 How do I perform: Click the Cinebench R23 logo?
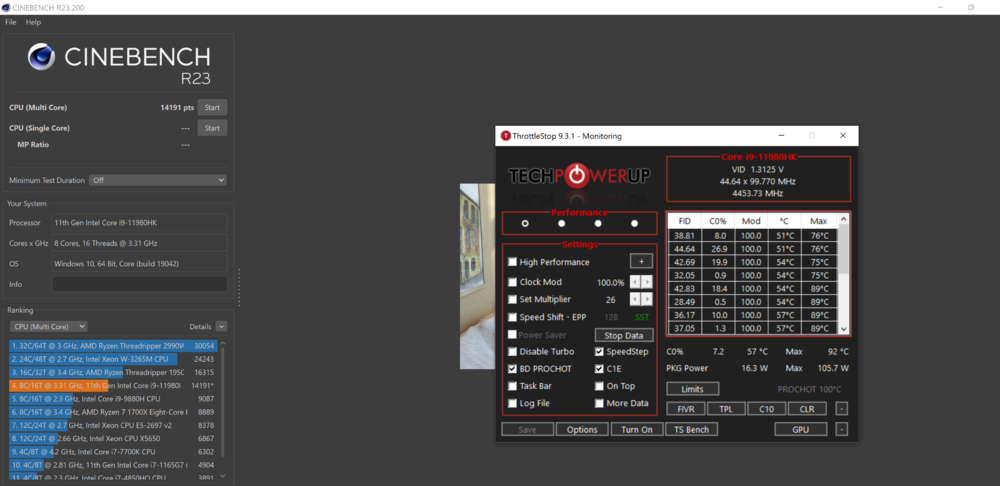(x=120, y=63)
